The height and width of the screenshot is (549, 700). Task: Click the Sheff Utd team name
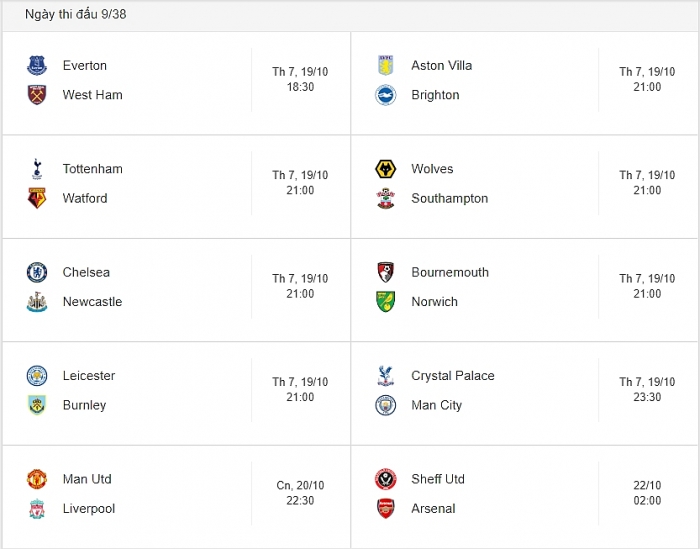pyautogui.click(x=438, y=479)
